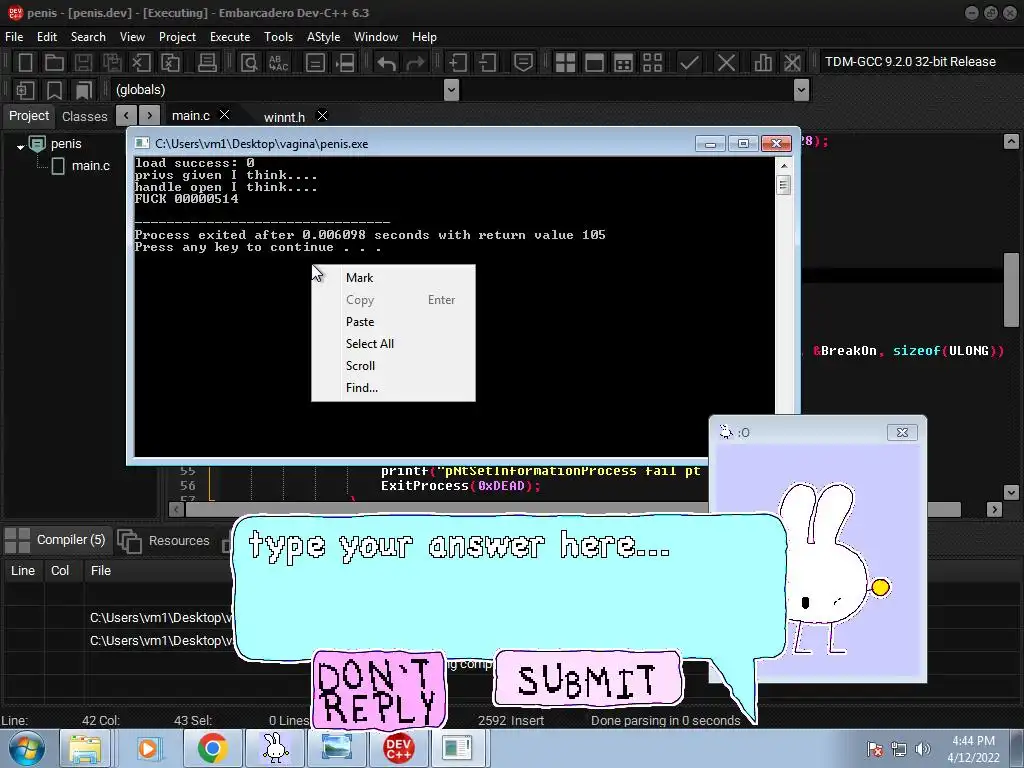The height and width of the screenshot is (768, 1024).
Task: Click the editor scroll-down arrow
Action: [x=1011, y=492]
